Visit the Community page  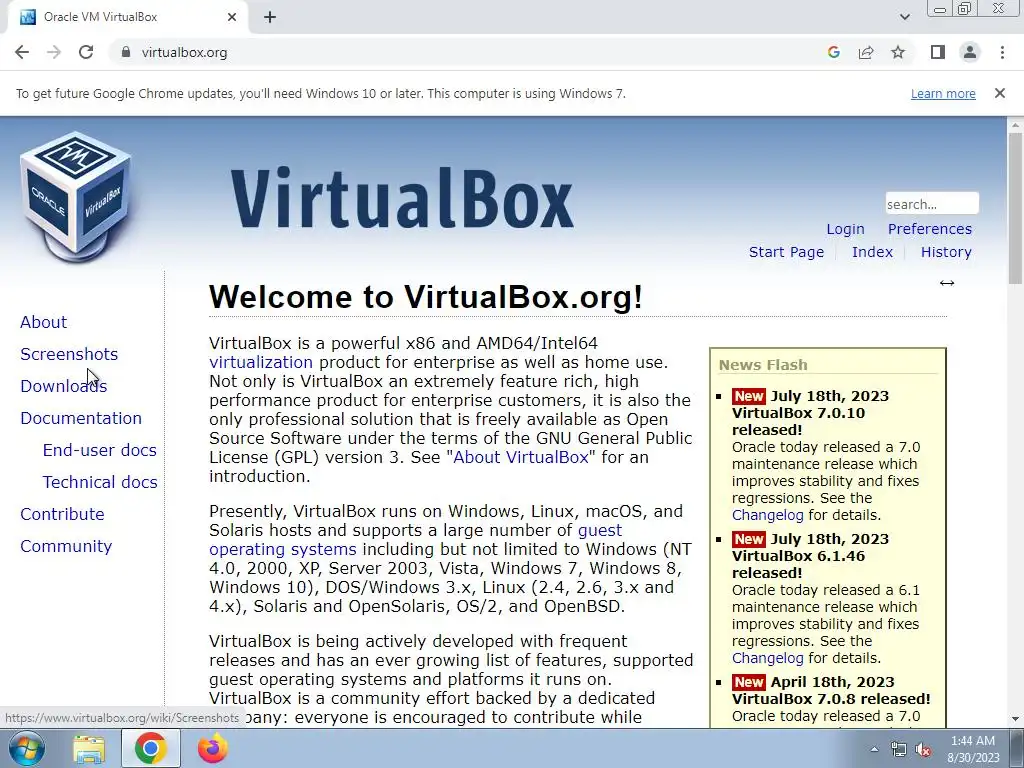pyautogui.click(x=66, y=546)
